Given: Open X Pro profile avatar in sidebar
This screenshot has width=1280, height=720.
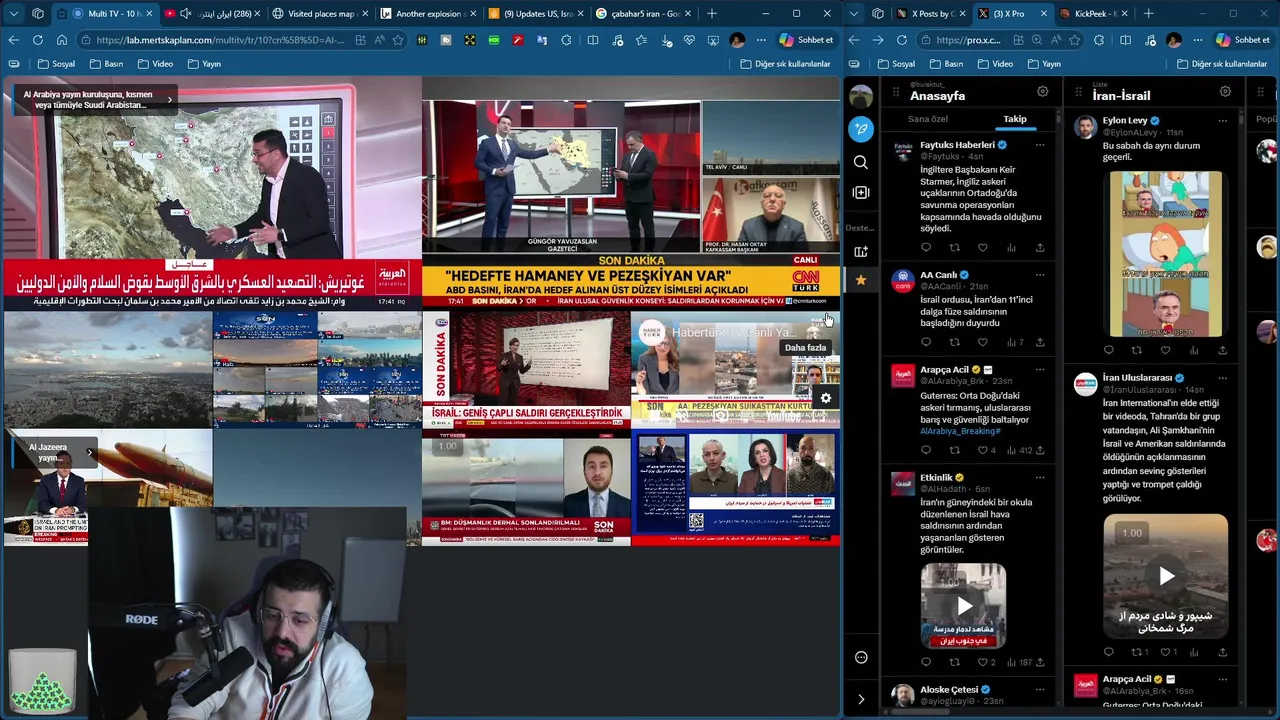Looking at the screenshot, I should tap(861, 97).
